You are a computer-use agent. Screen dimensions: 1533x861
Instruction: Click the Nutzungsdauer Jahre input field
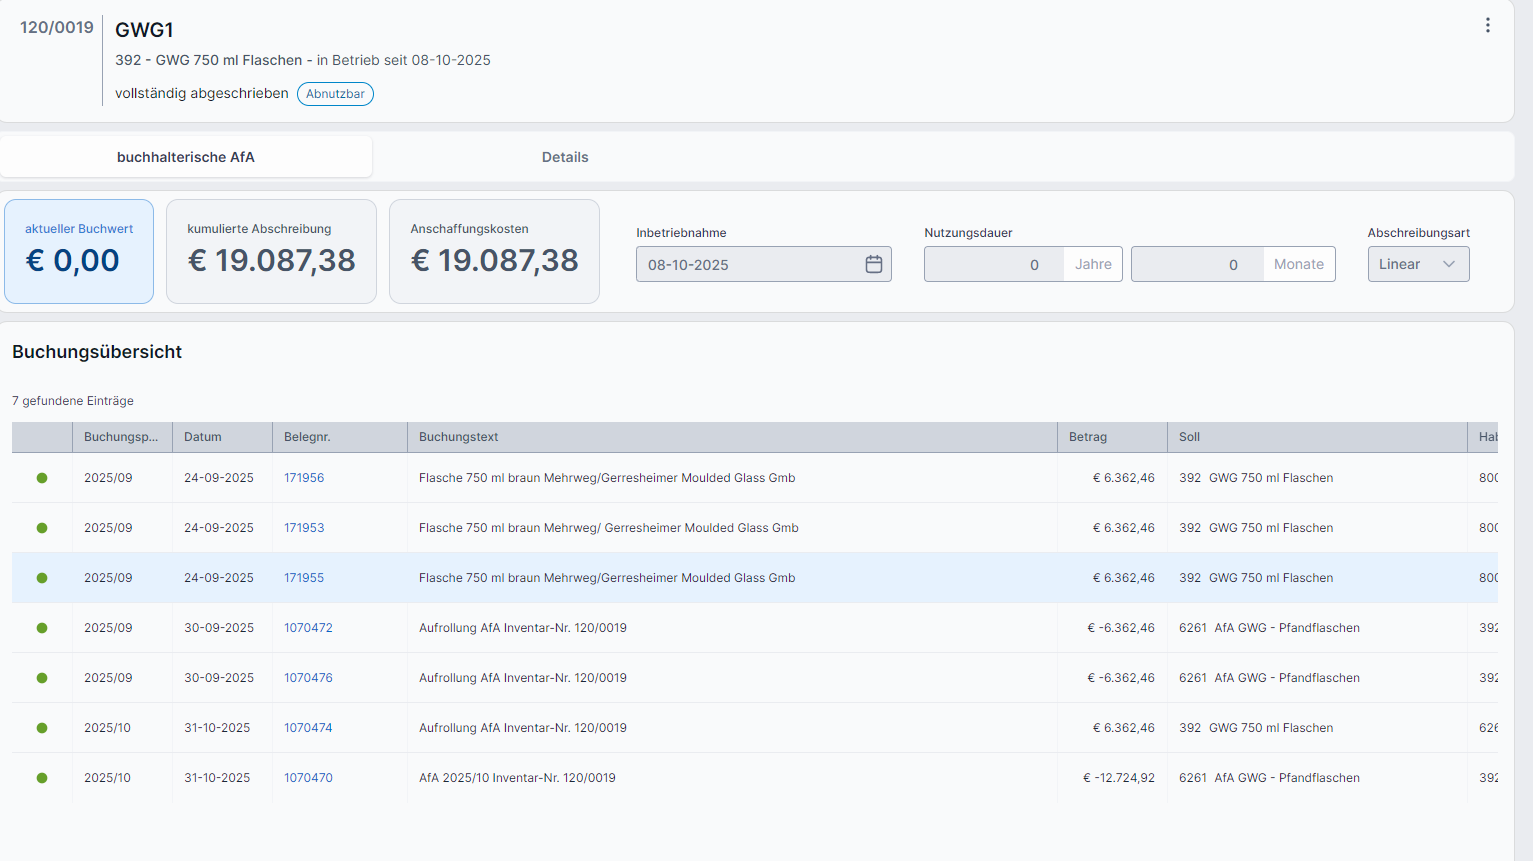click(x=993, y=264)
